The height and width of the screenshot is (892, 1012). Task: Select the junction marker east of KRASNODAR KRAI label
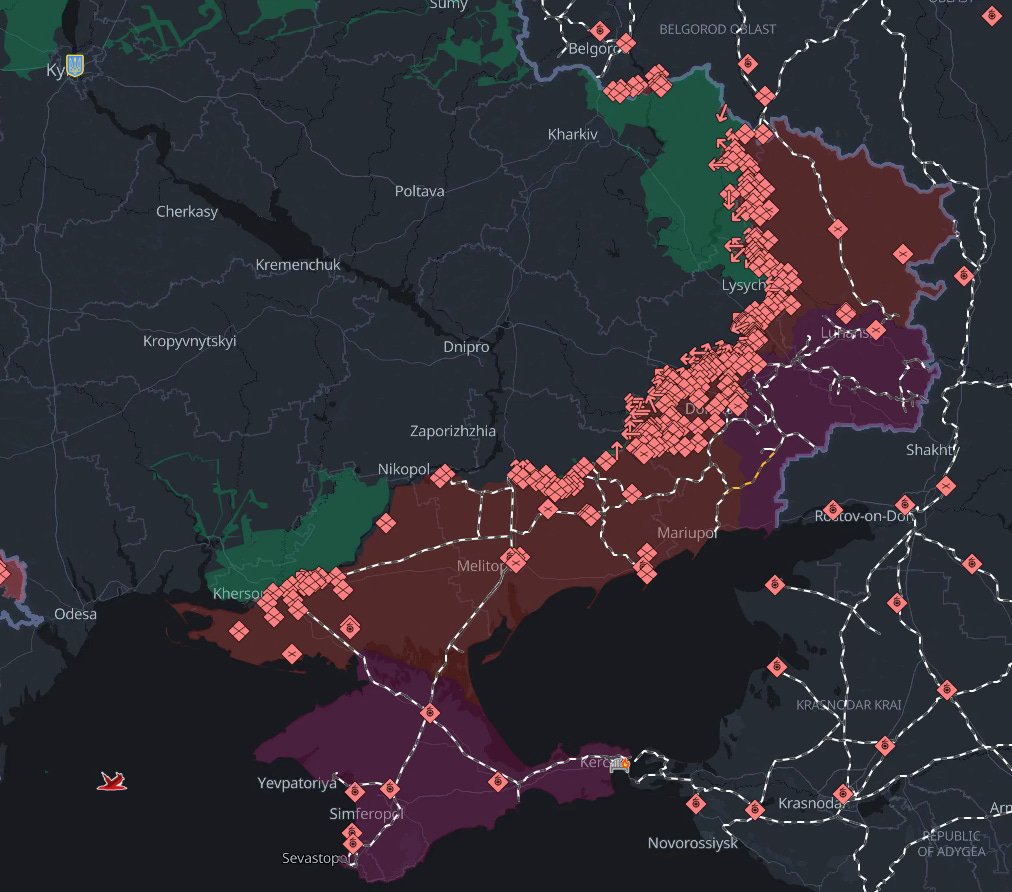click(x=947, y=689)
